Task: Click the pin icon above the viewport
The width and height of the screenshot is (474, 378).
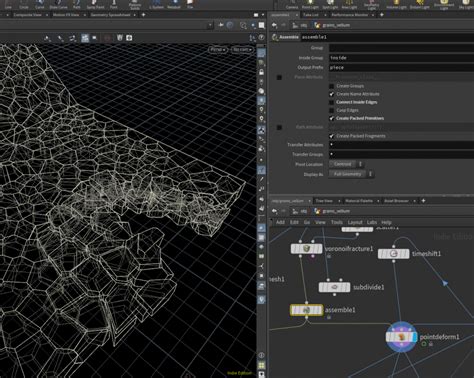Action: coord(221,25)
